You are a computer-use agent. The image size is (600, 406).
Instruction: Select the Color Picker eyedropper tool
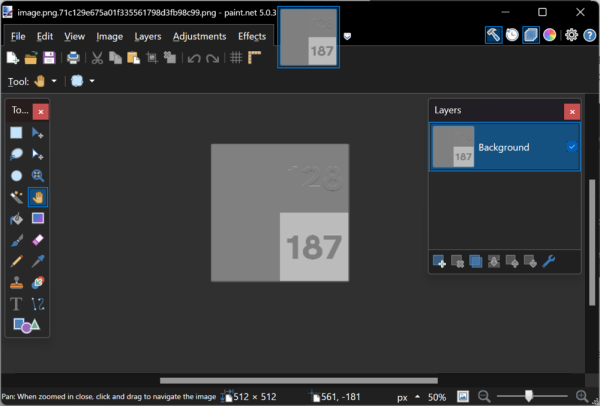coord(38,261)
